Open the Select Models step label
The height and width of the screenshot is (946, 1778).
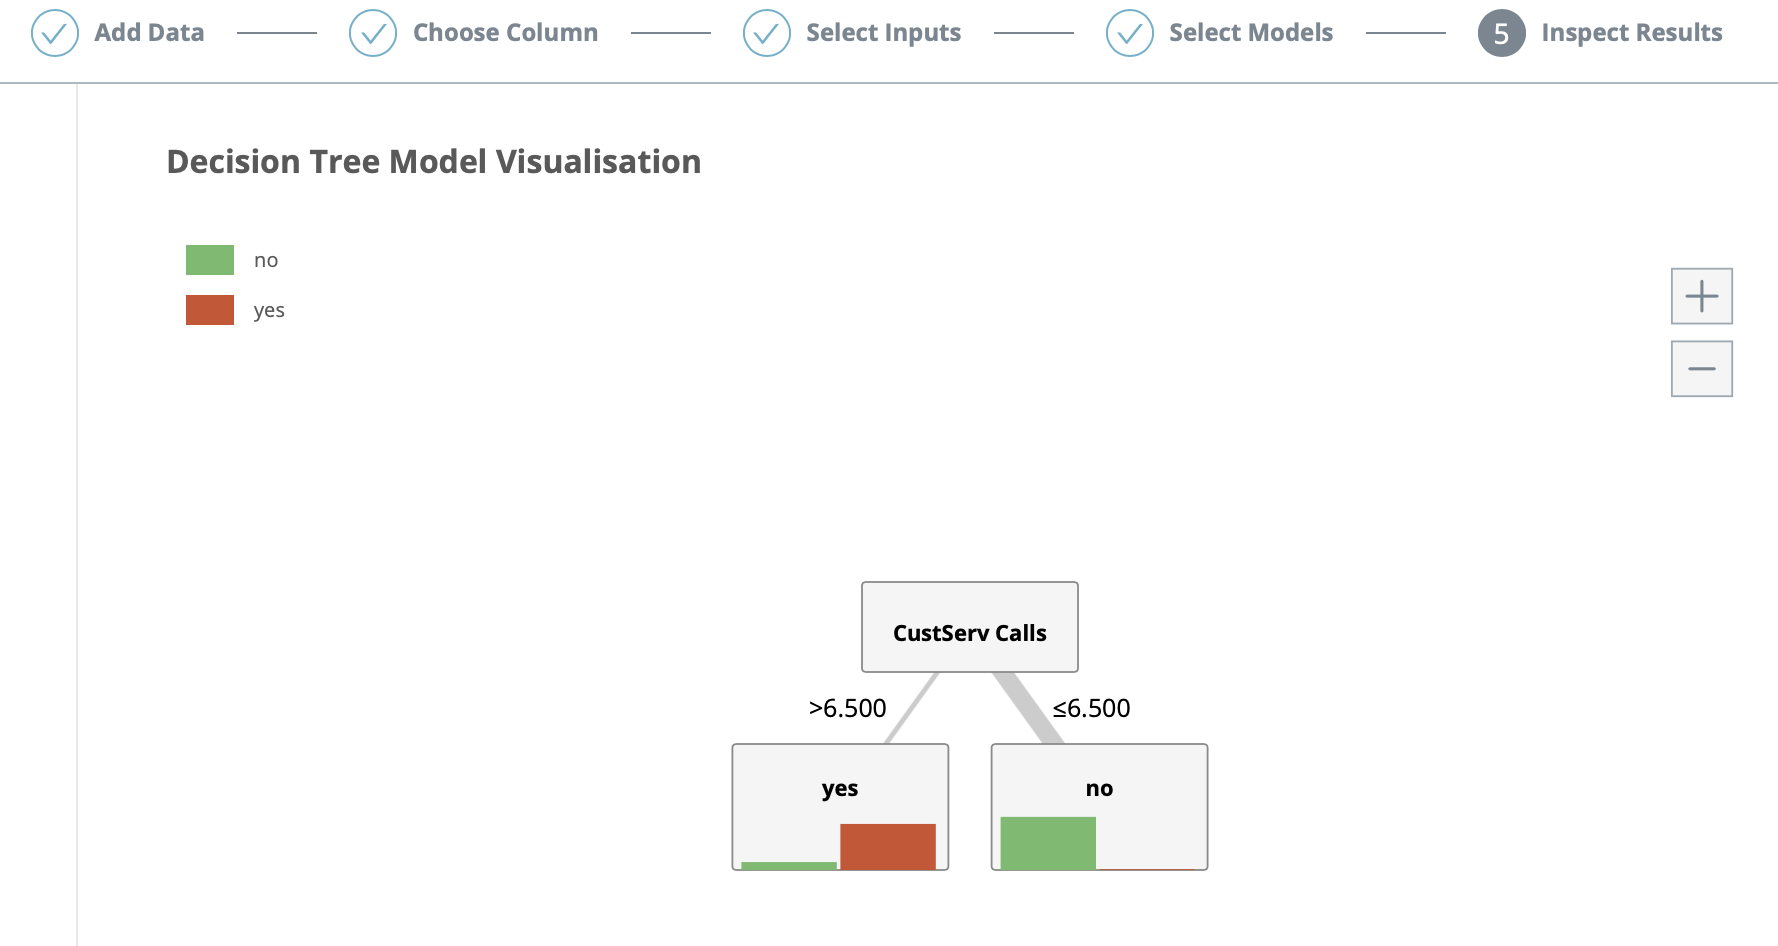coord(1250,33)
